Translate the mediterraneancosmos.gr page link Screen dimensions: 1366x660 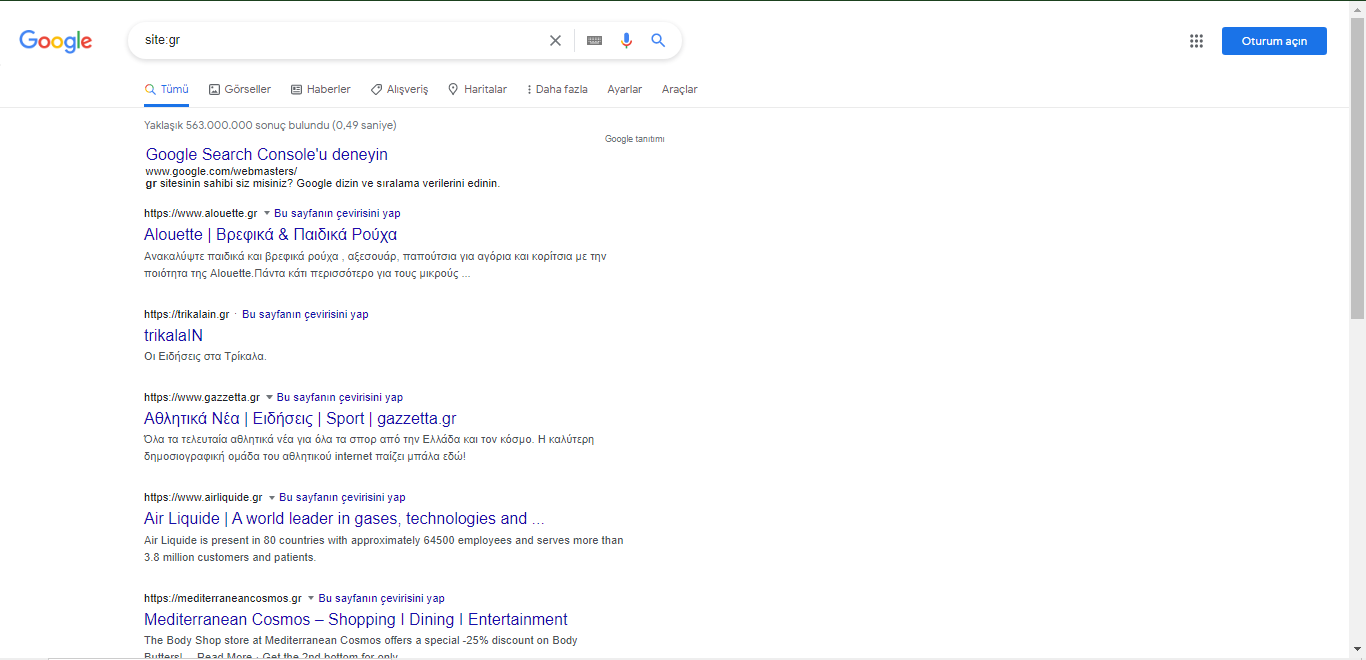pos(382,599)
